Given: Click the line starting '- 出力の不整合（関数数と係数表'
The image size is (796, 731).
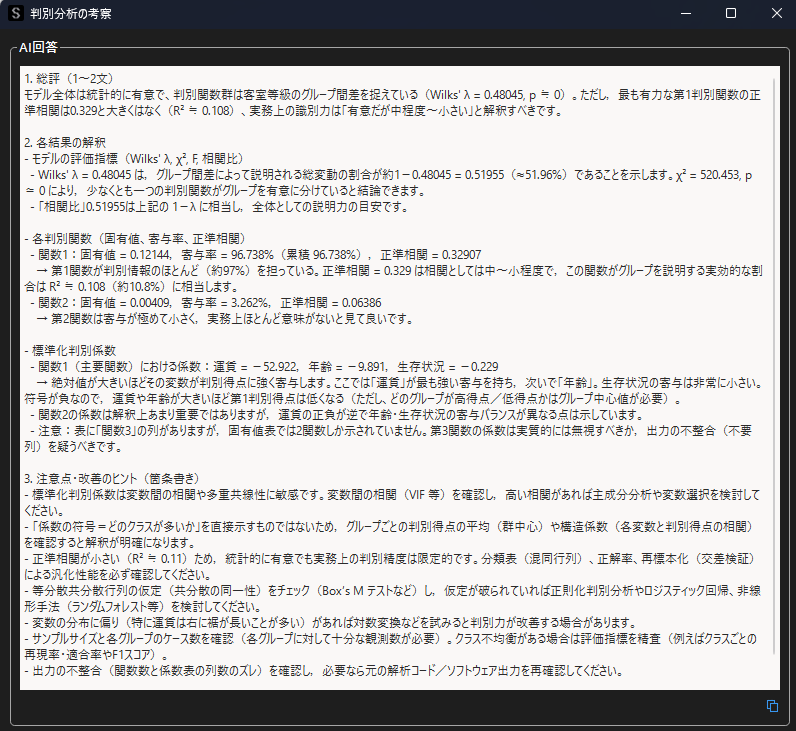Looking at the screenshot, I should (x=324, y=671).
